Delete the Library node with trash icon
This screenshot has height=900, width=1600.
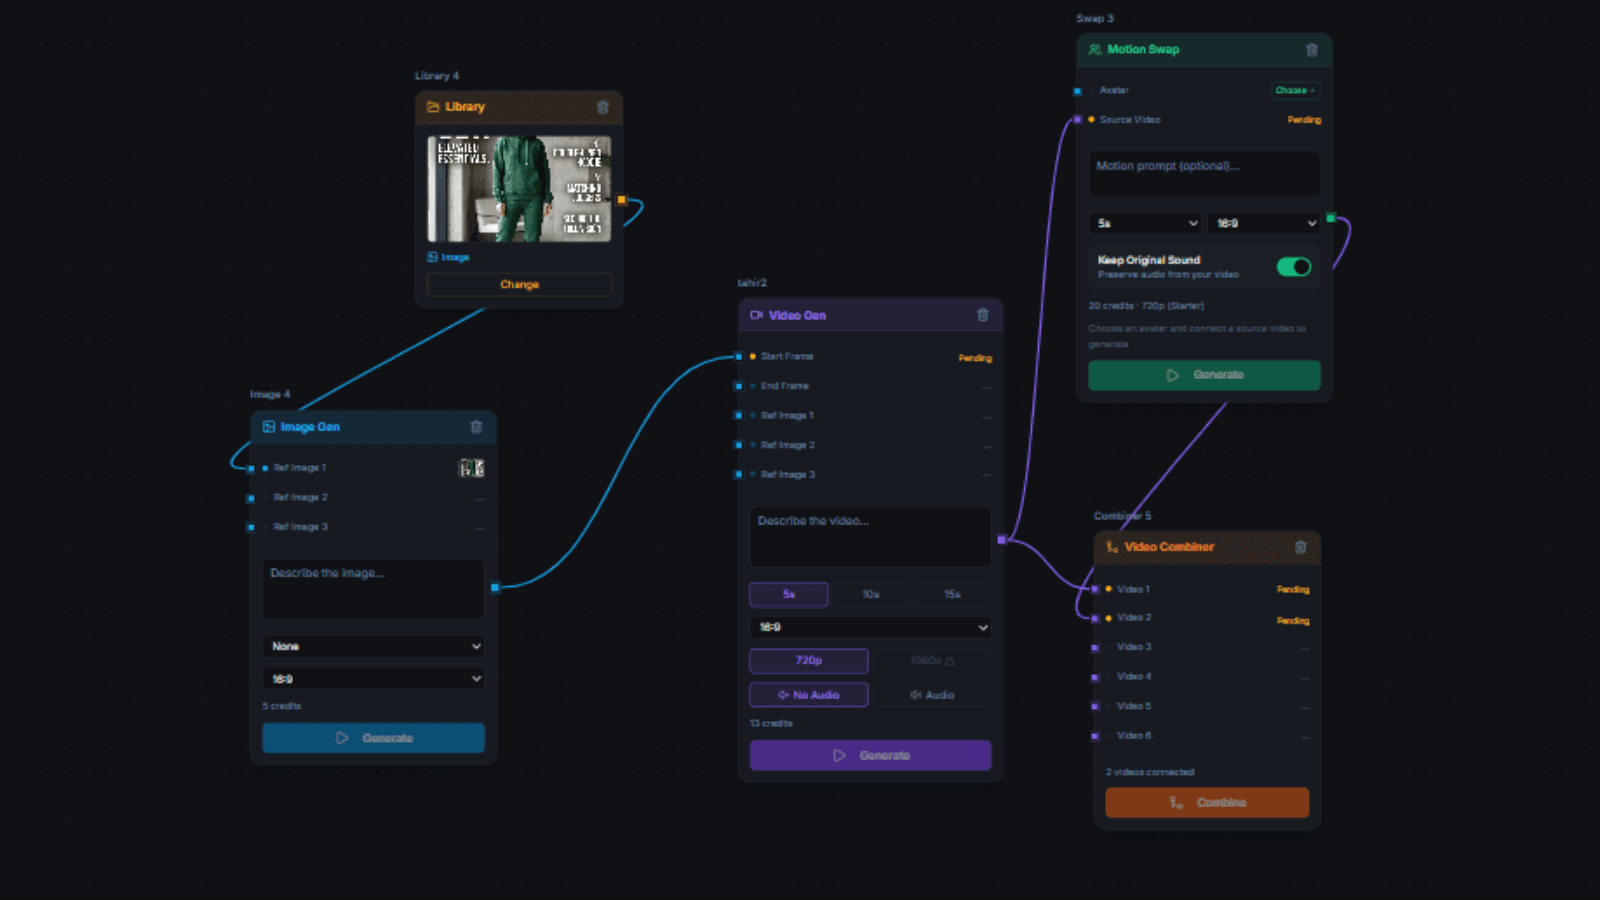[602, 107]
